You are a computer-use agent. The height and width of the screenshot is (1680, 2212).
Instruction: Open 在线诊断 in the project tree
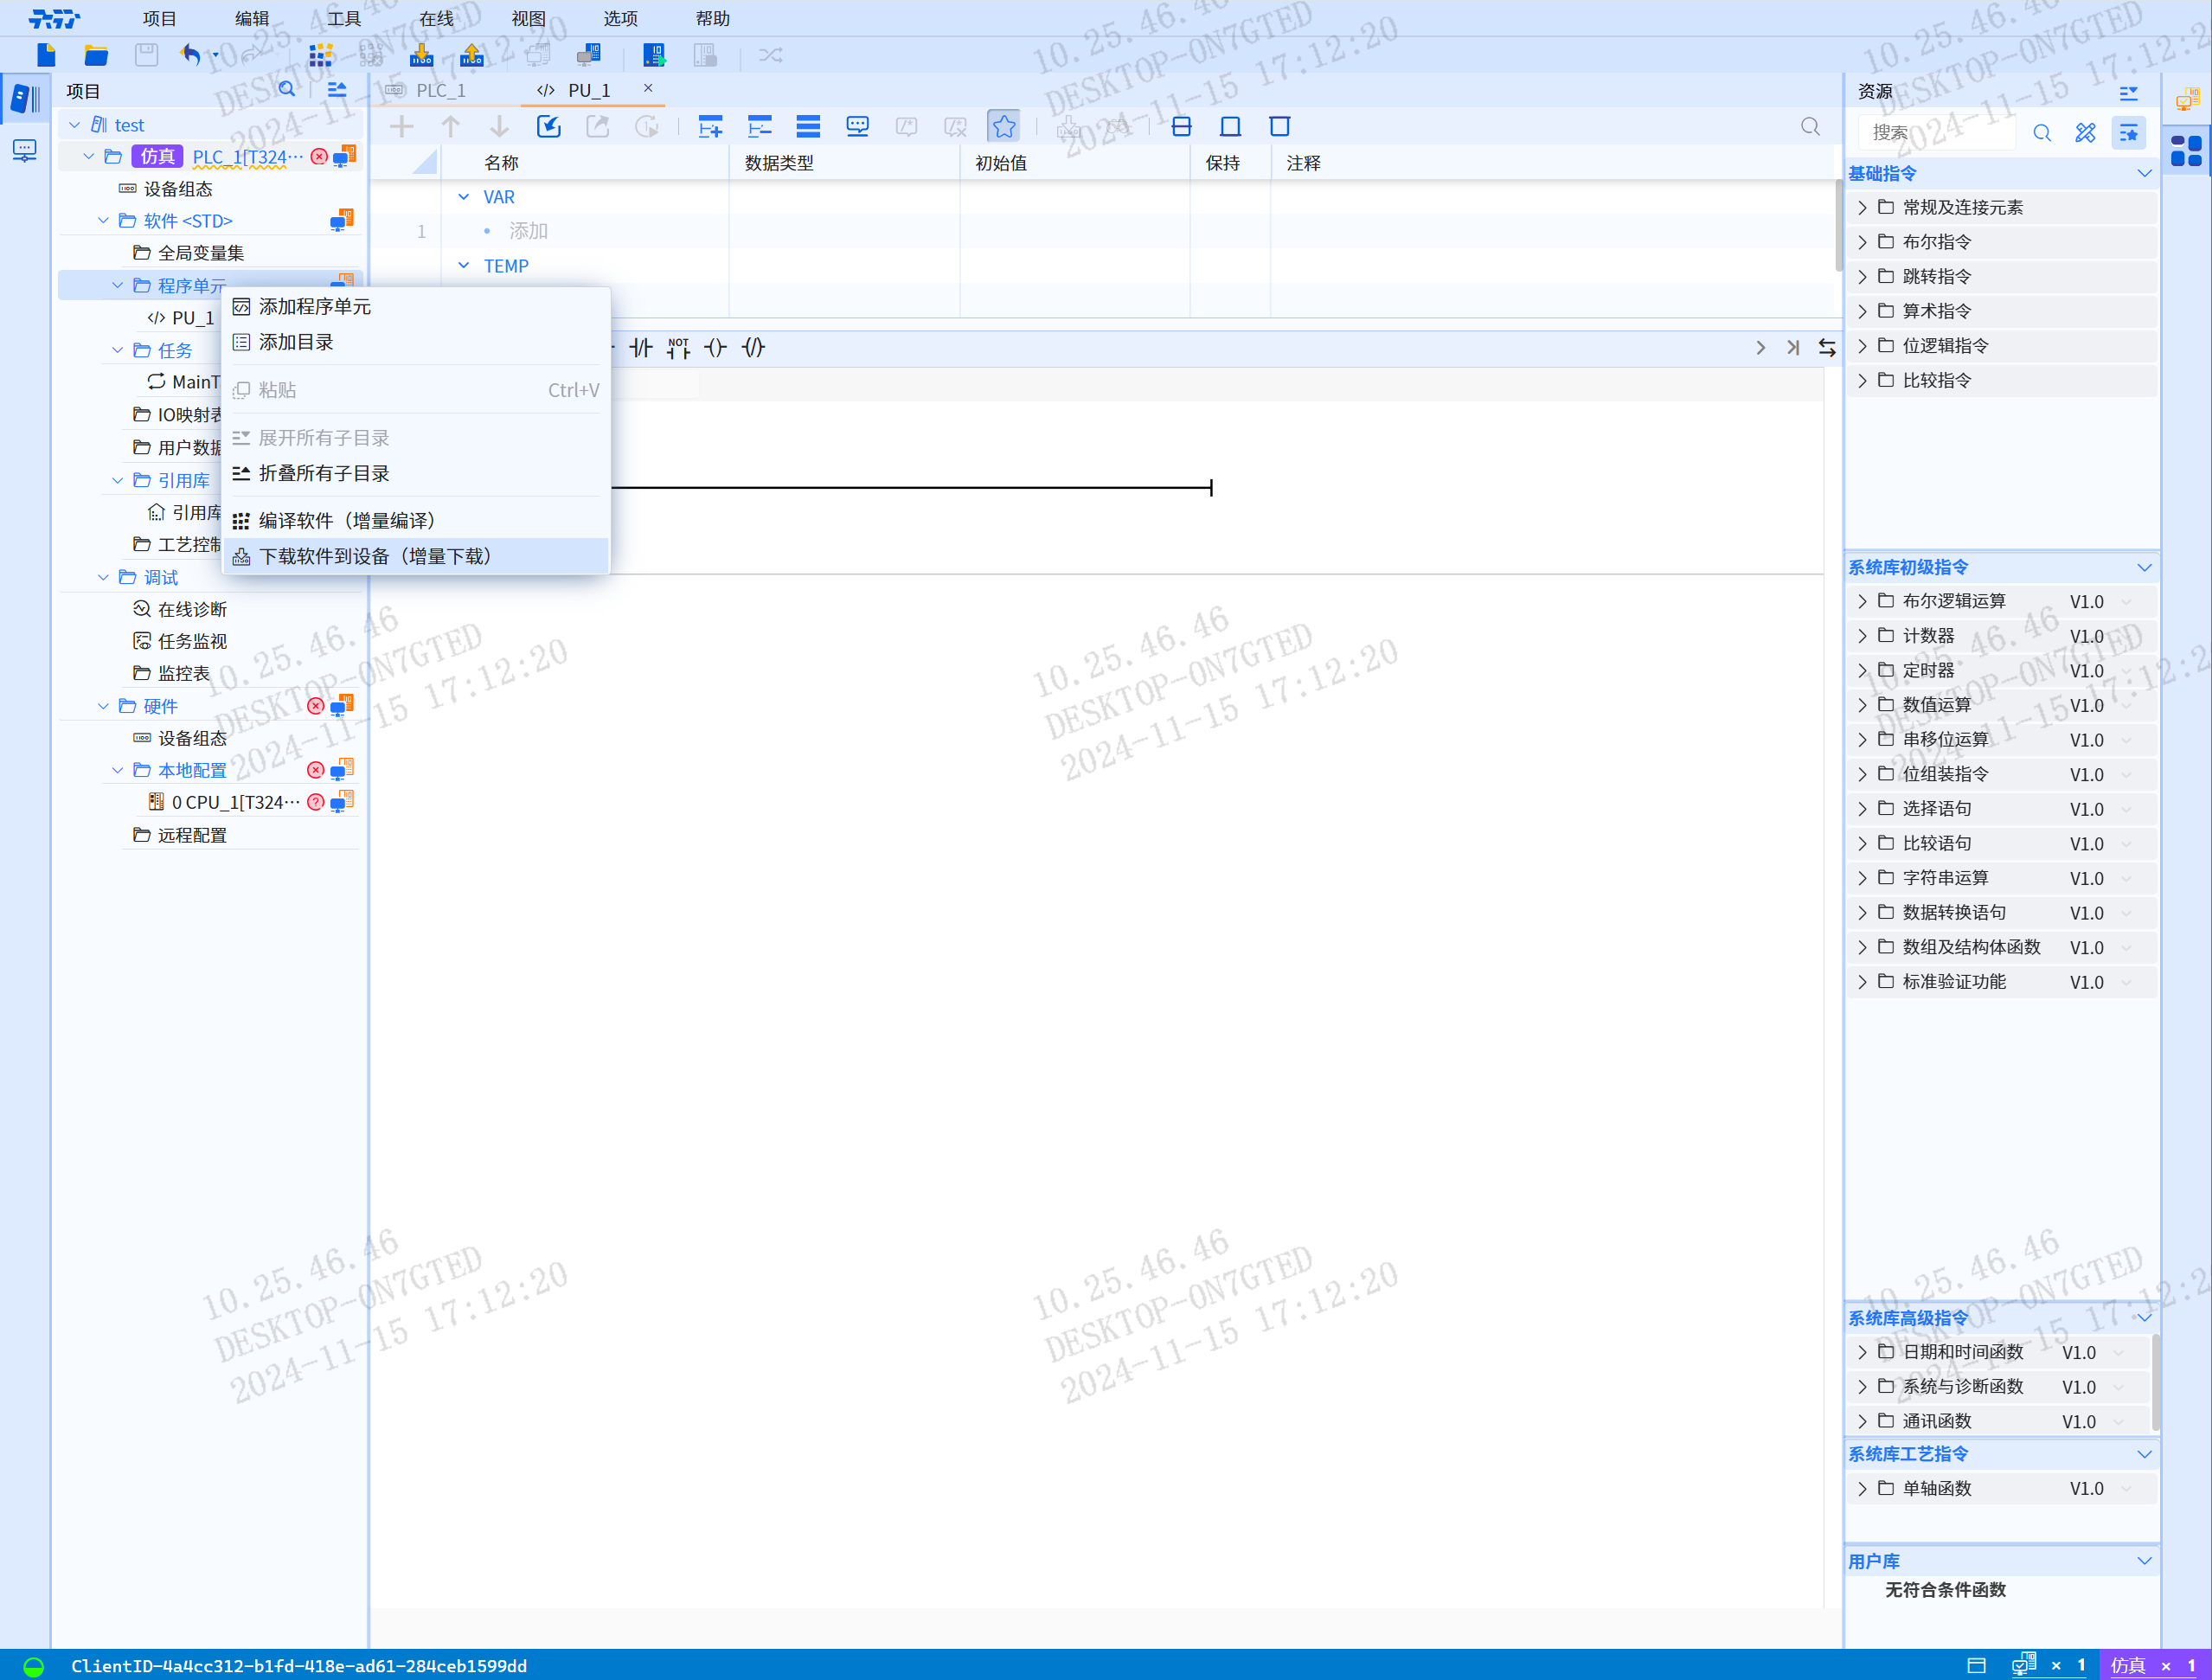coord(192,610)
